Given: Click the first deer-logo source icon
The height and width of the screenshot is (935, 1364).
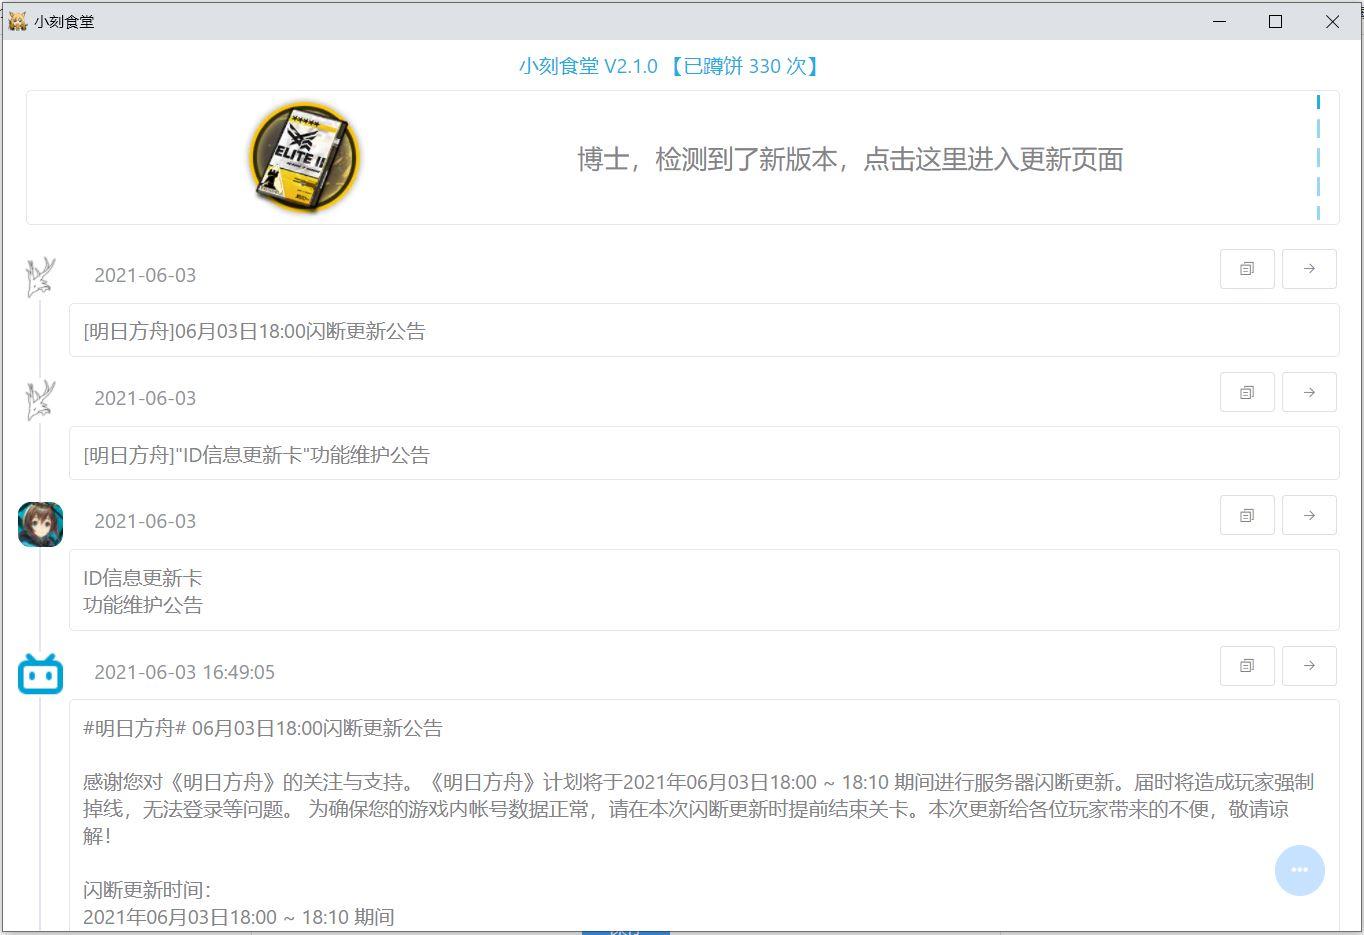Looking at the screenshot, I should pyautogui.click(x=40, y=277).
